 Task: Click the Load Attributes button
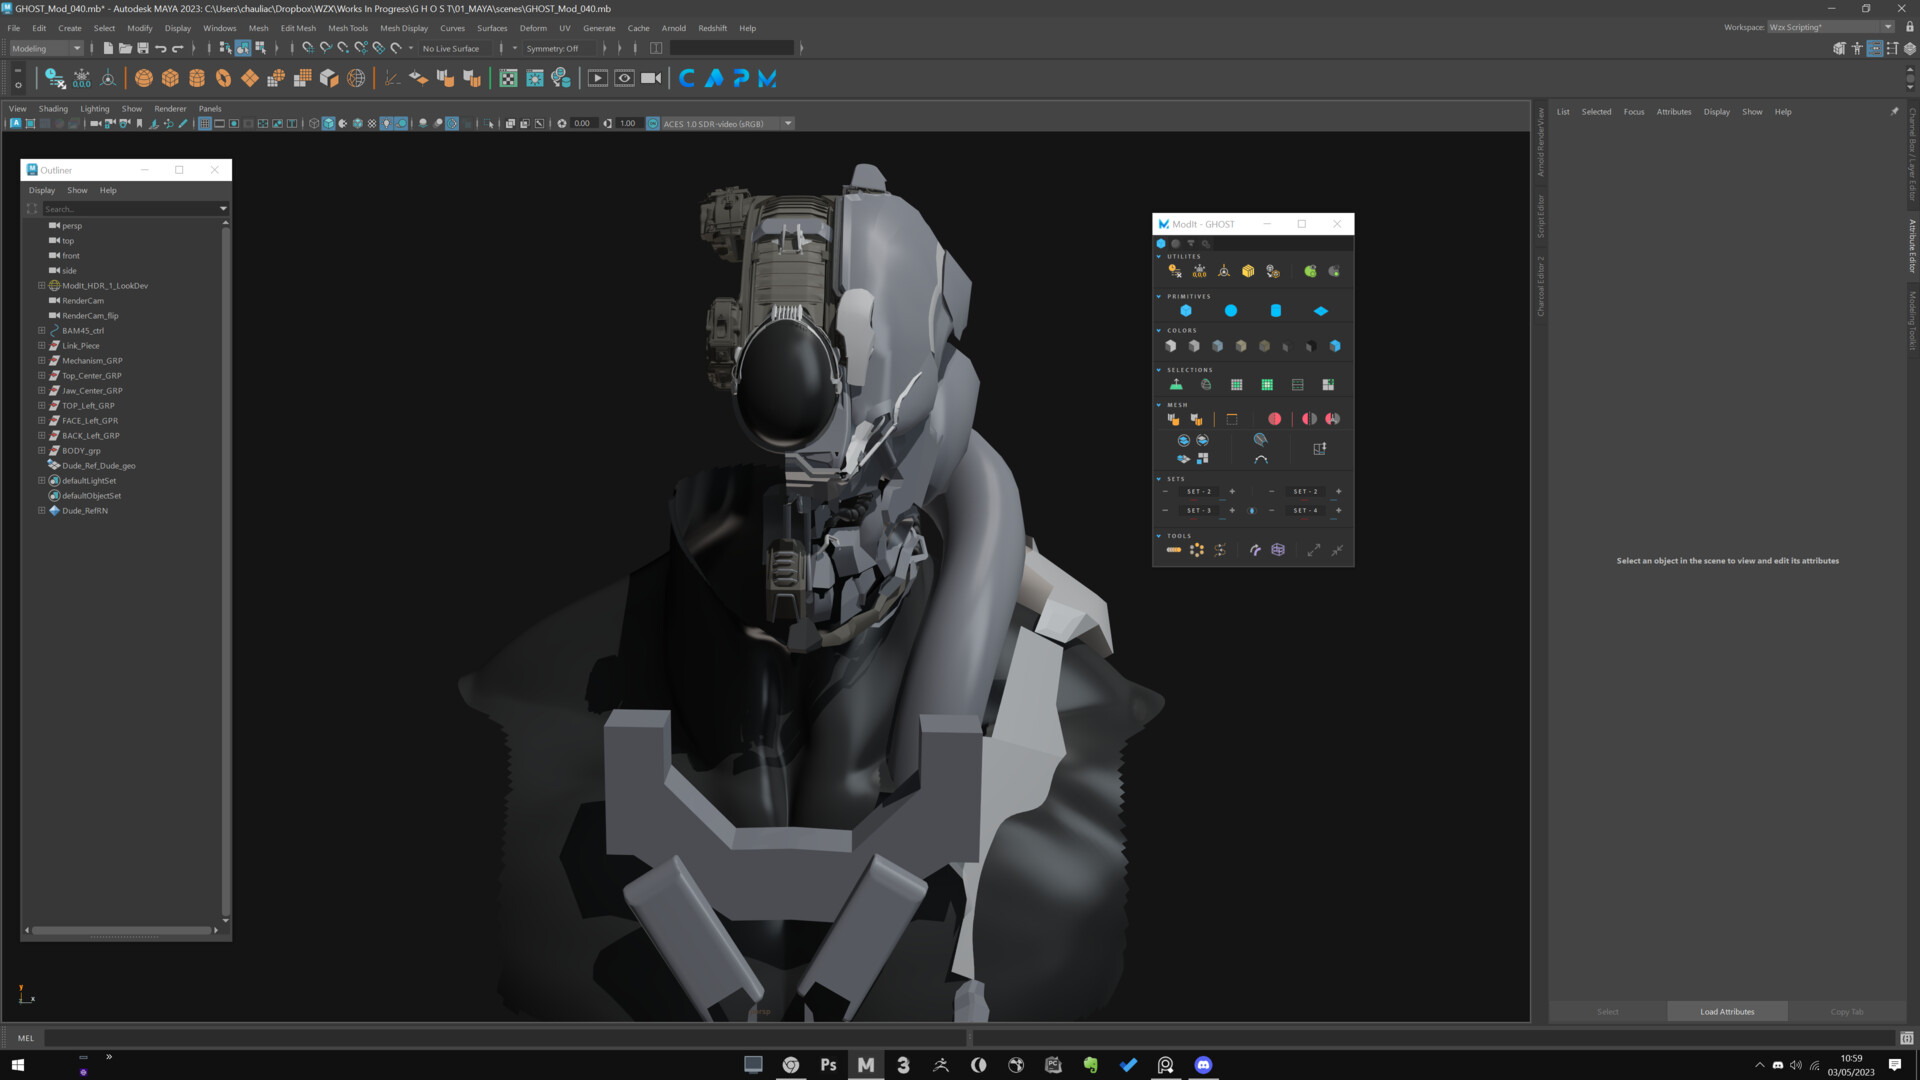[1726, 1011]
